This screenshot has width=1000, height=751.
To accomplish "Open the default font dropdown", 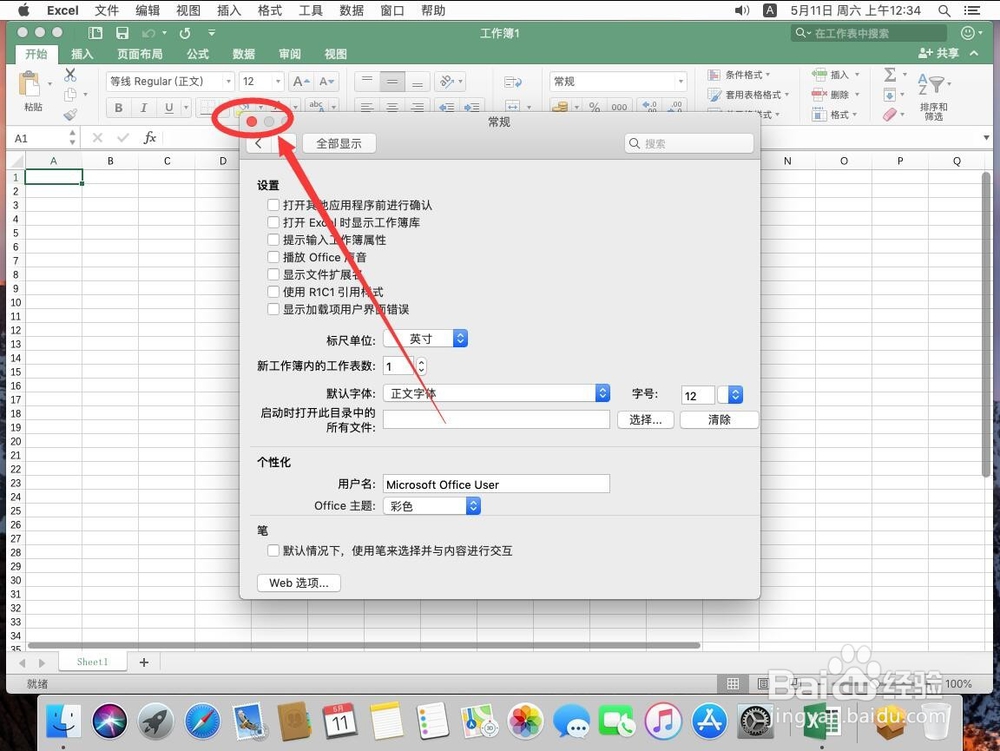I will click(x=497, y=393).
